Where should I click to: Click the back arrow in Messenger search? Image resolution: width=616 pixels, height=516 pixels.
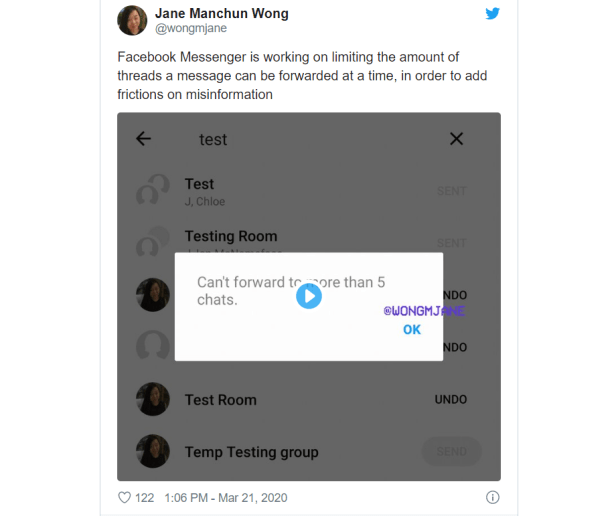tap(143, 139)
